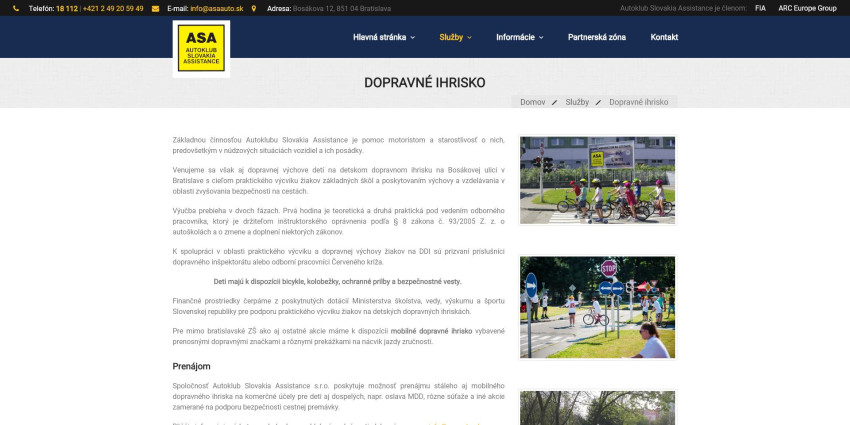Click the bold line starting 'Deti majú k dispozícii'

pyautogui.click(x=338, y=282)
